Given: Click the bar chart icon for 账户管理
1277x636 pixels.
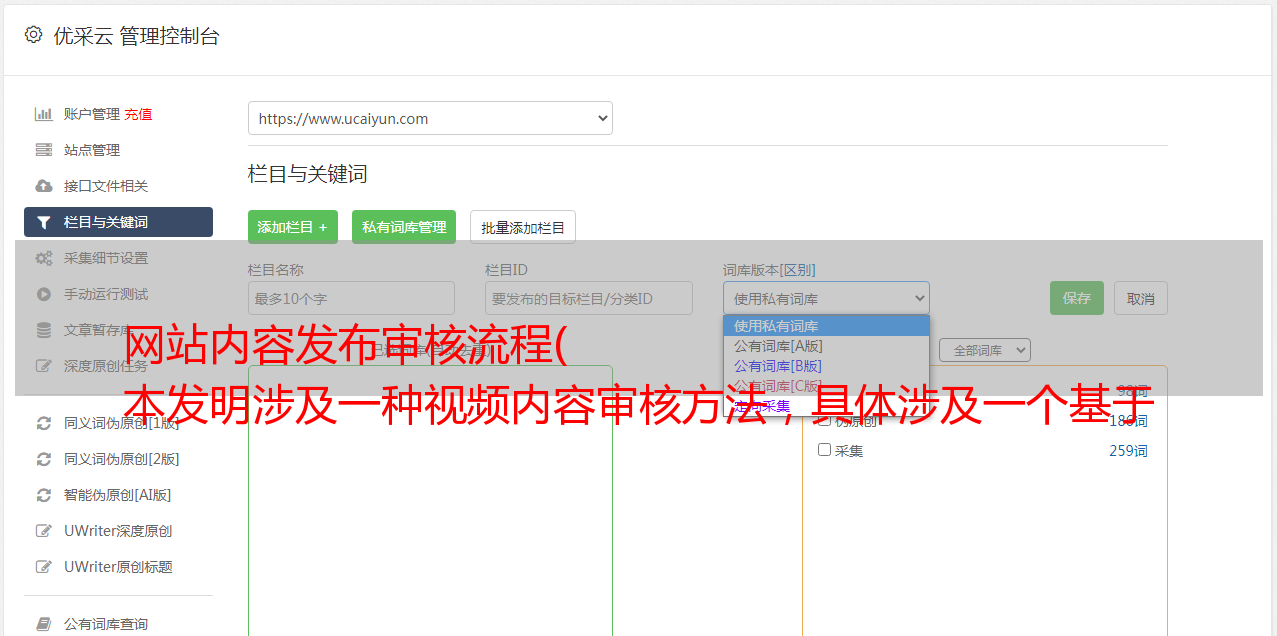Looking at the screenshot, I should (x=44, y=114).
